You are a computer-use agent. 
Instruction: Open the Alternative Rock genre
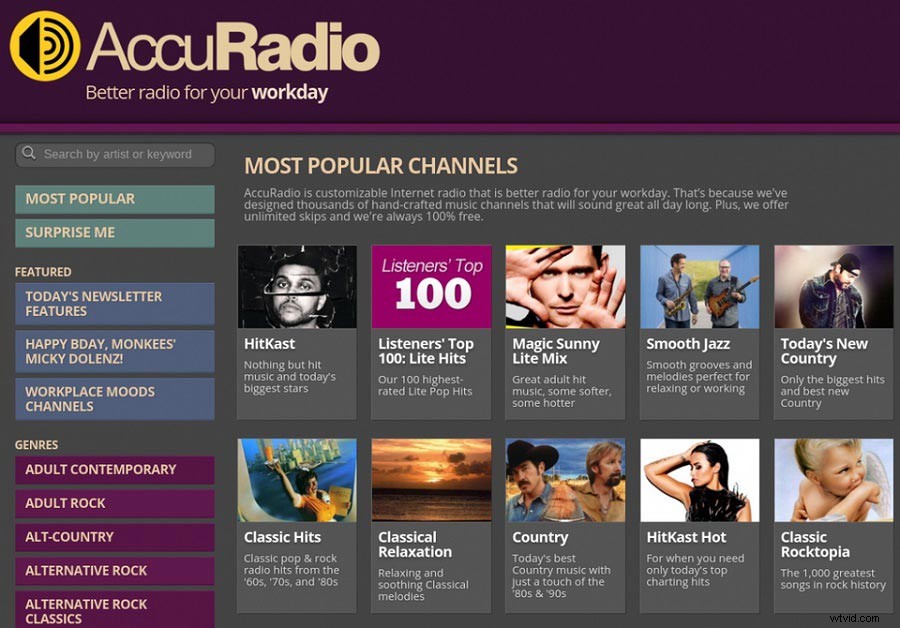click(x=114, y=570)
